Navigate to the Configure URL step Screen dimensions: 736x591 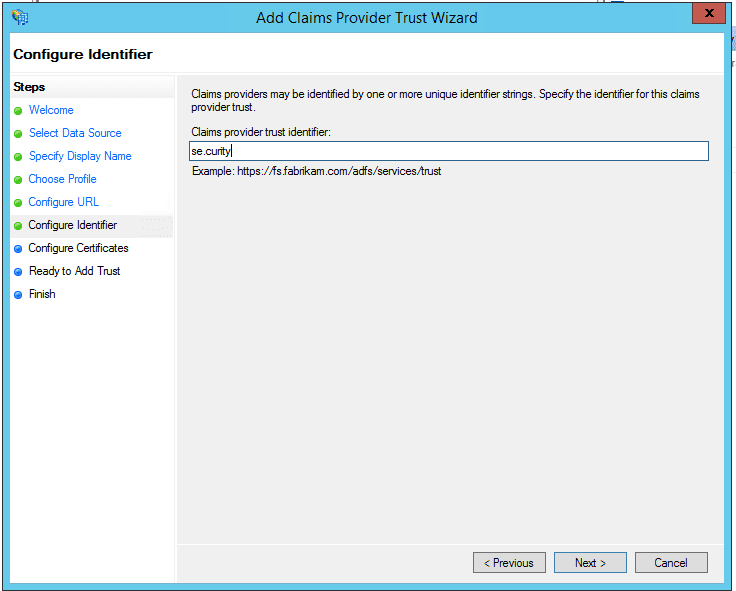63,202
